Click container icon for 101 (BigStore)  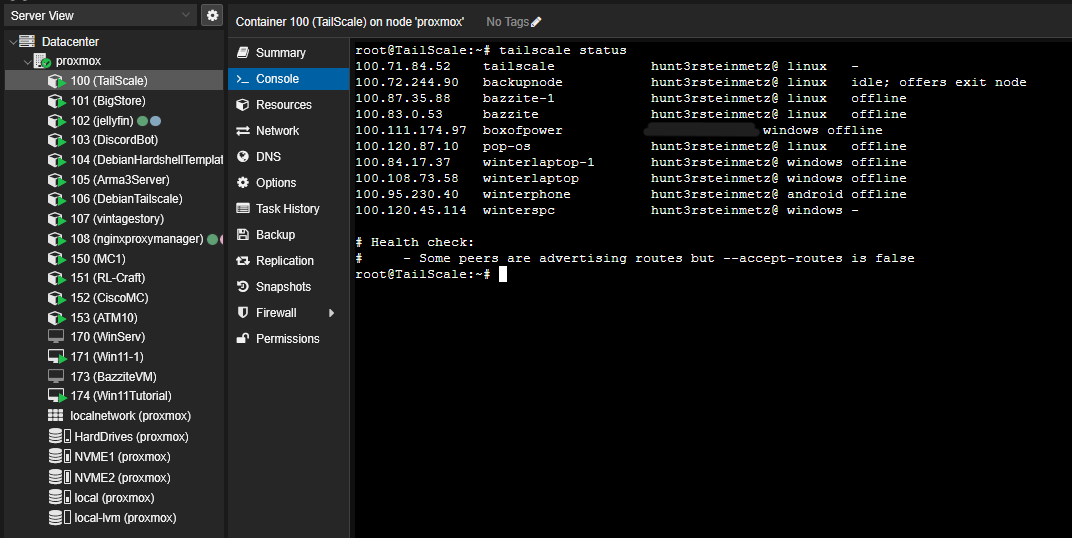(x=57, y=101)
